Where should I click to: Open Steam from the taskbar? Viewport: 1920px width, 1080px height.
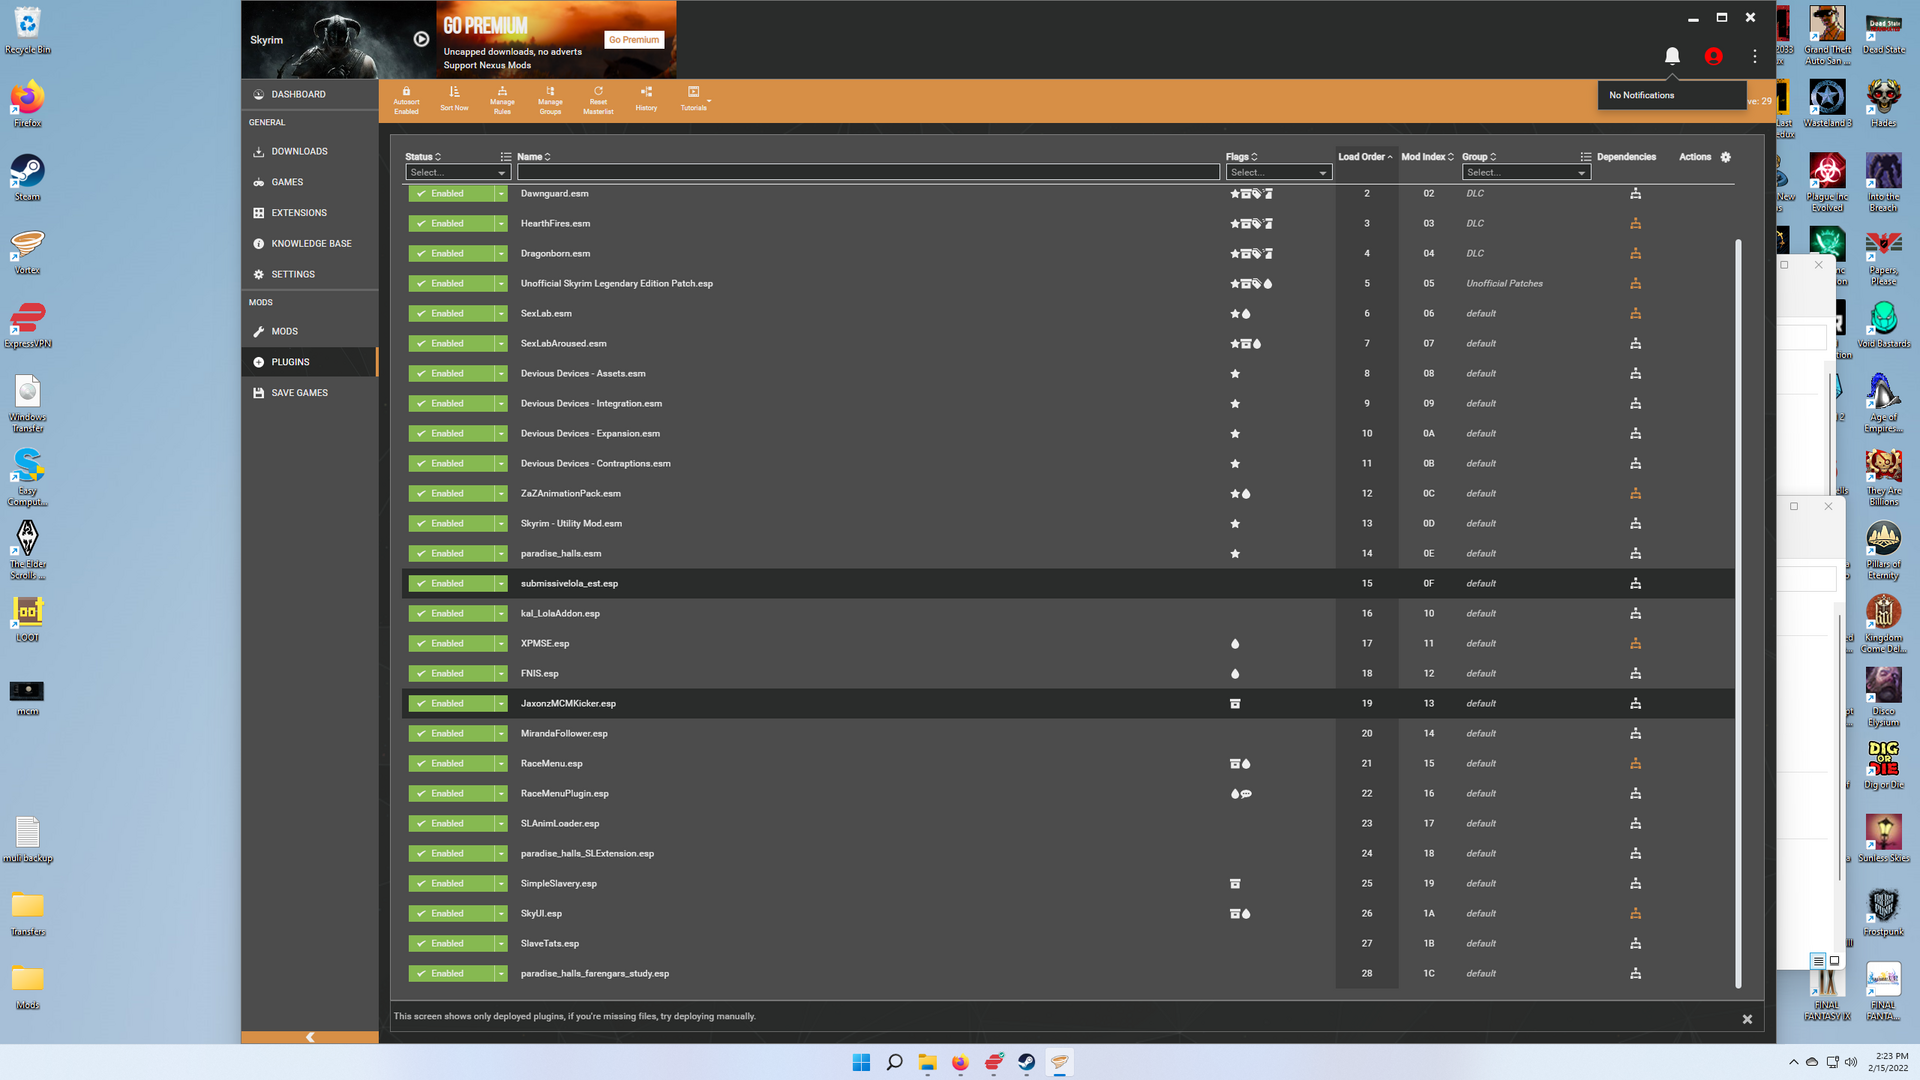point(1026,1062)
